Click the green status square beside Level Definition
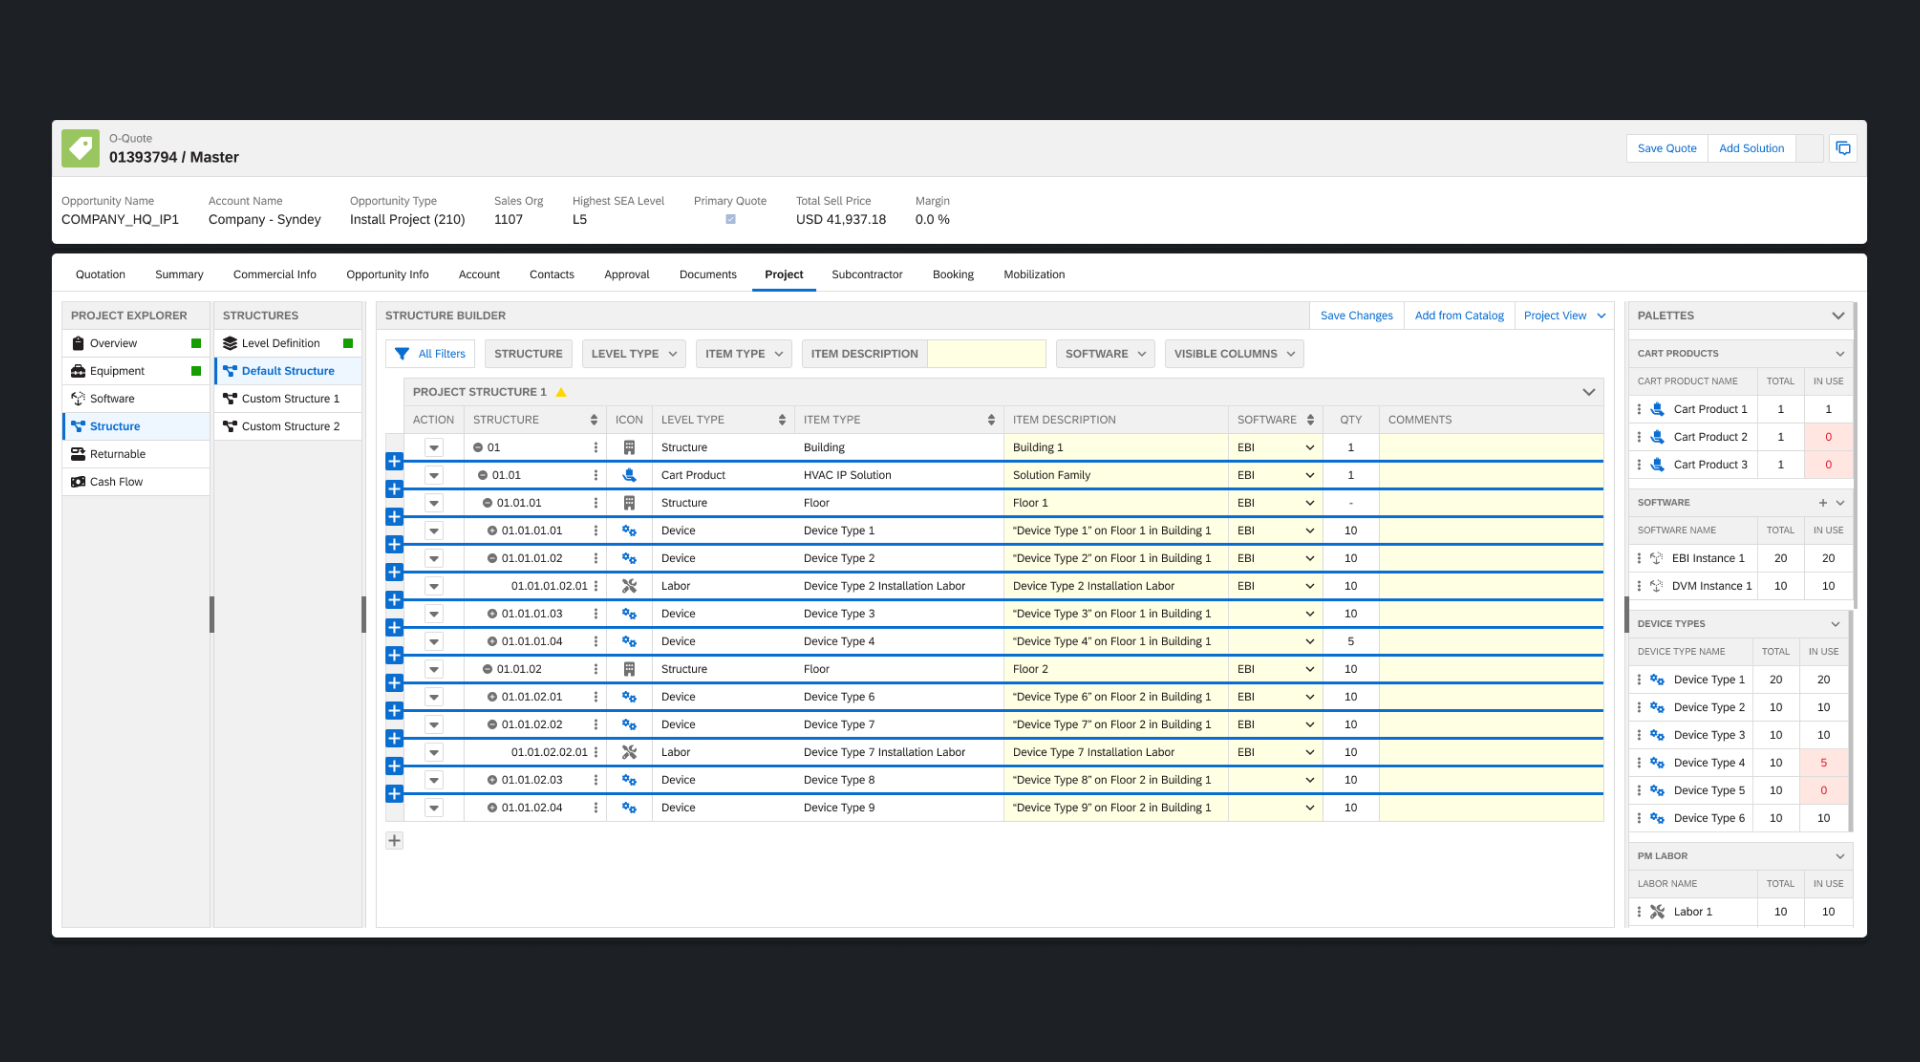The width and height of the screenshot is (1920, 1062). [x=348, y=343]
